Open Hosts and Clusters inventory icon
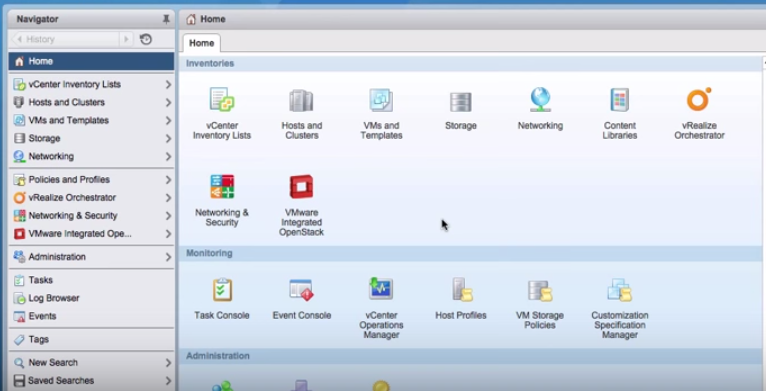Viewport: 766px width, 391px height. coord(301,101)
